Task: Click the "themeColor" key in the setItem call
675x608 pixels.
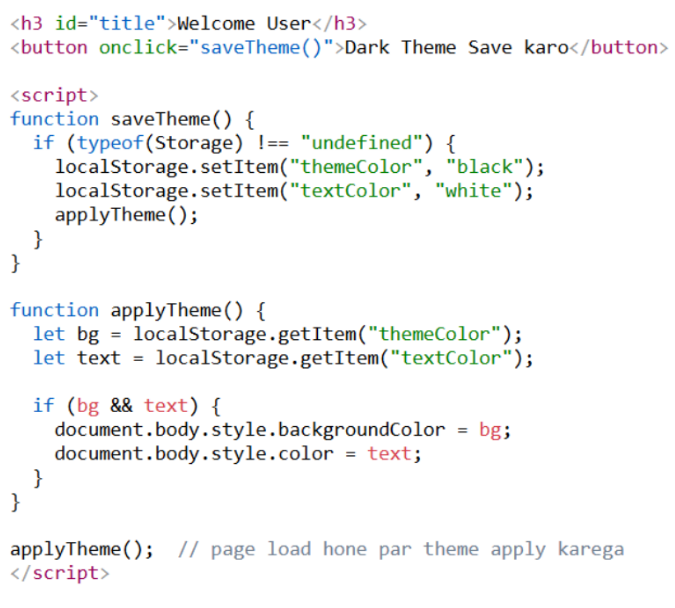Action: (356, 167)
